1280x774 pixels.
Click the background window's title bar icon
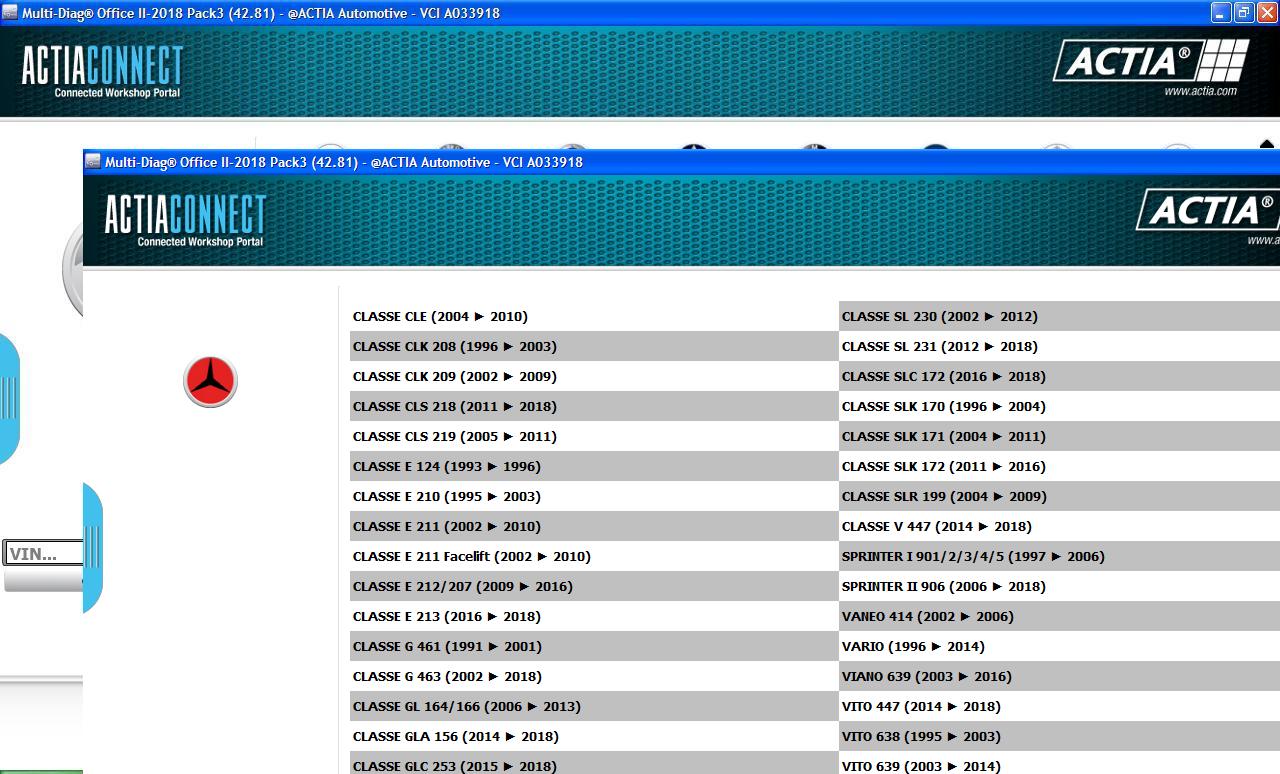tap(10, 13)
